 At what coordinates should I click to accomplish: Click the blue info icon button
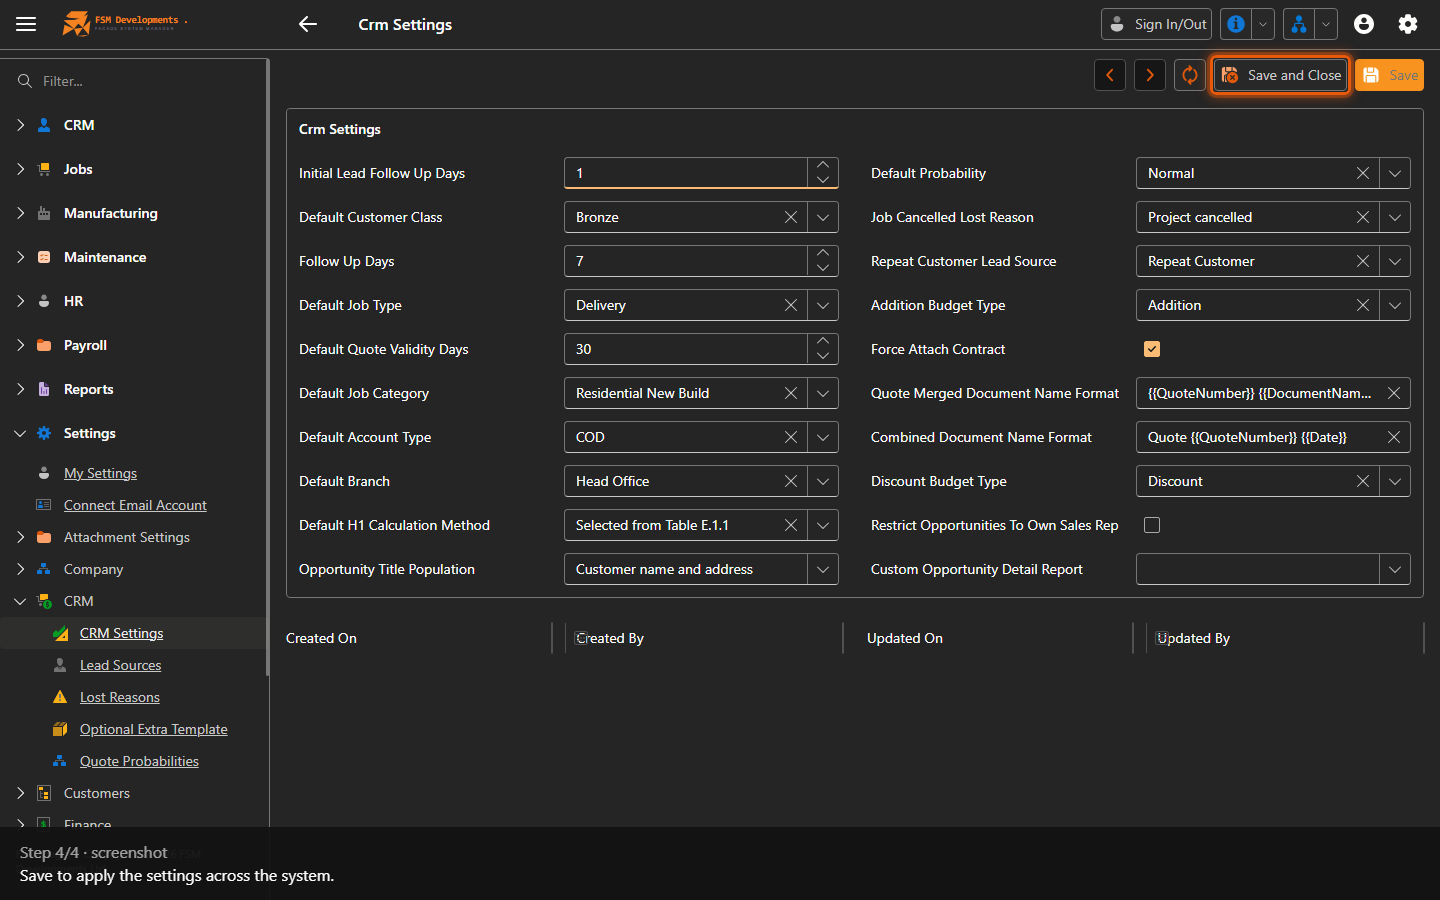[x=1236, y=24]
